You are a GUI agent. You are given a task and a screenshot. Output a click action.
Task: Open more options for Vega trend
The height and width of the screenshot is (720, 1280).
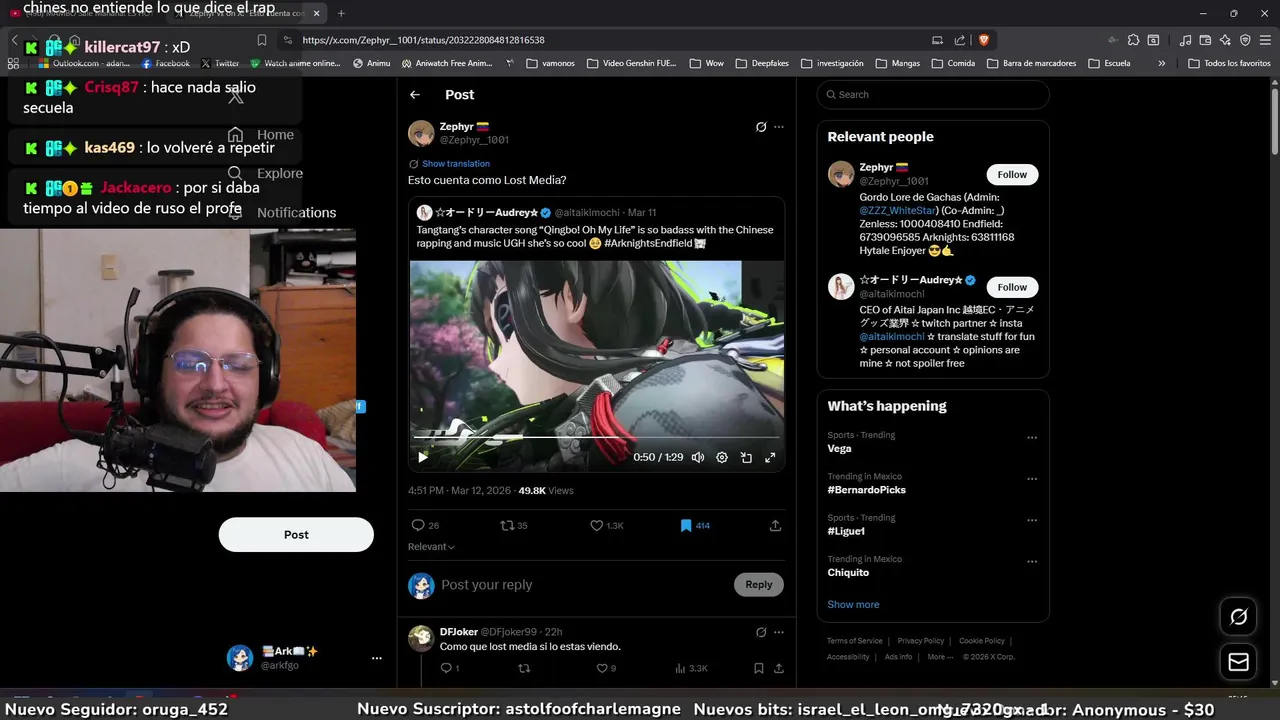1032,438
